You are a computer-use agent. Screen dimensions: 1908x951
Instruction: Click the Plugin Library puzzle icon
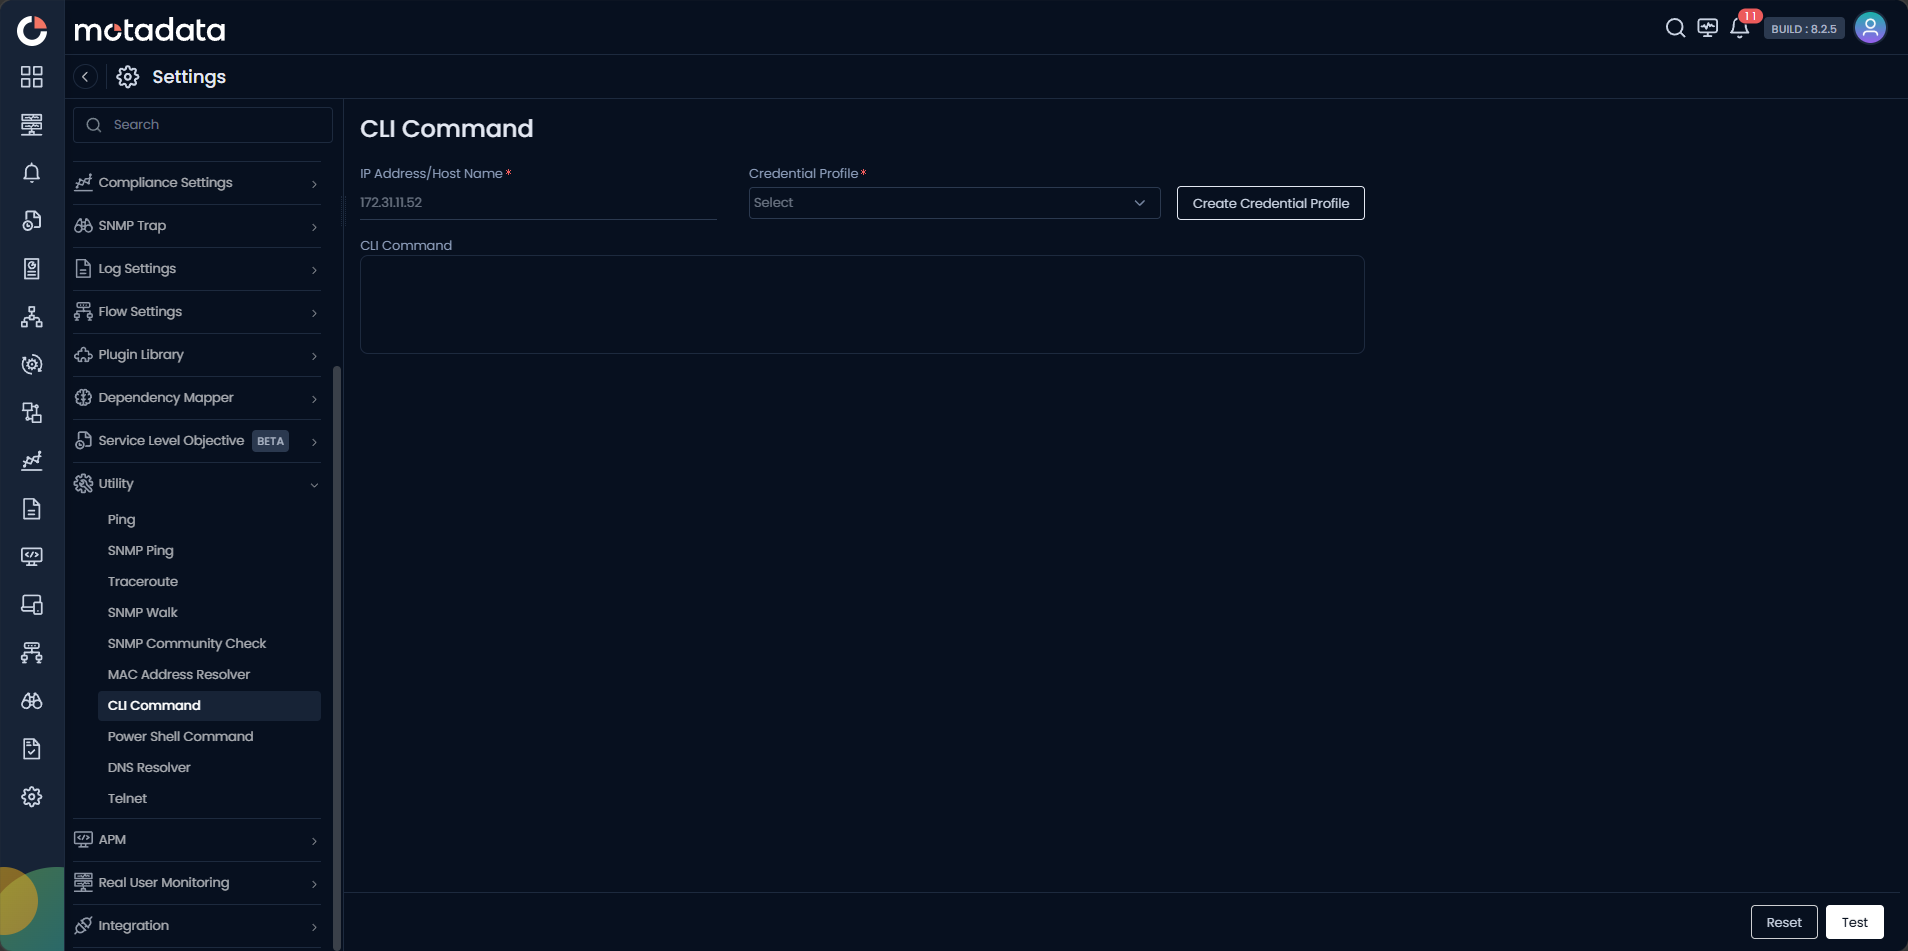[83, 354]
